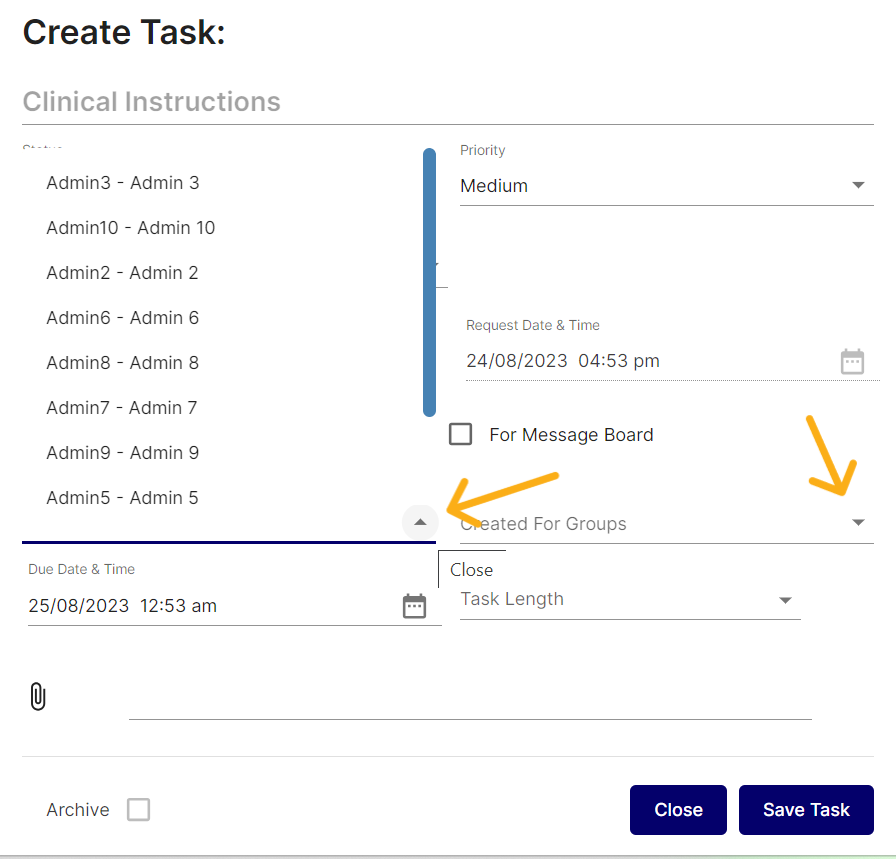Open the Due Date calendar picker icon

coord(414,606)
